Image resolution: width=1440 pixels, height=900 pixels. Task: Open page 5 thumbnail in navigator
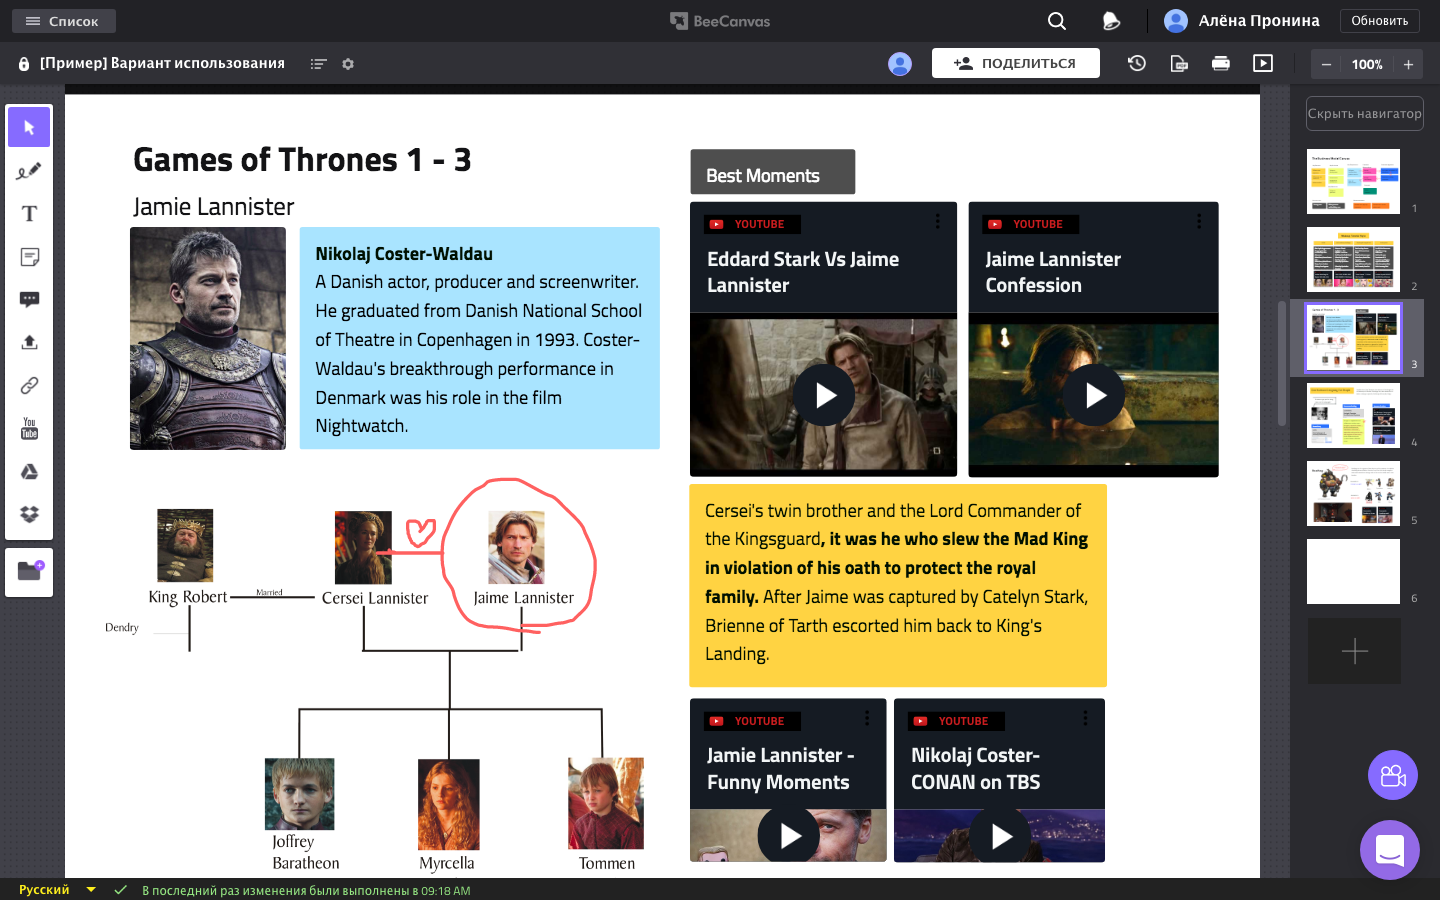point(1353,493)
